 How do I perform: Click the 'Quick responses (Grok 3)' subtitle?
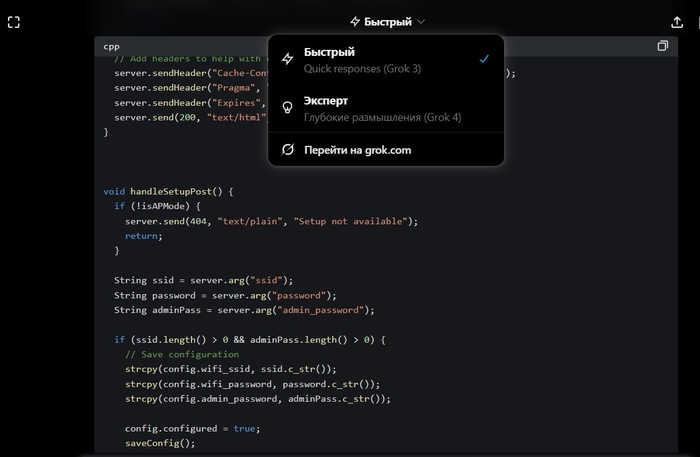361,68
